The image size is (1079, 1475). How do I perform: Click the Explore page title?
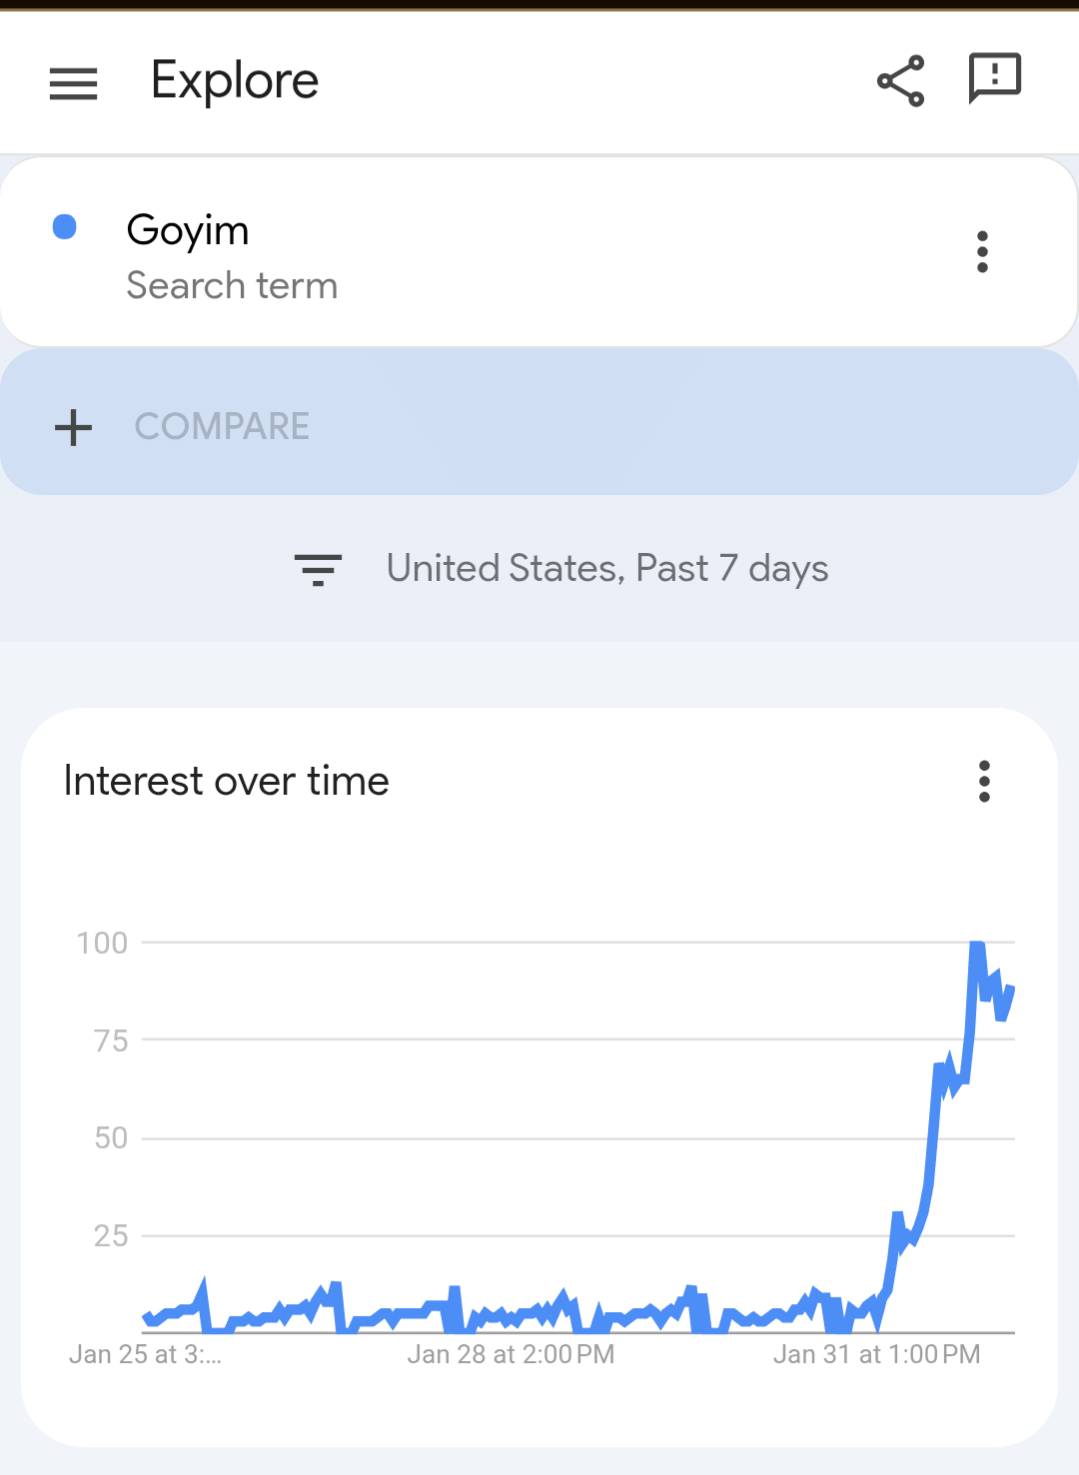coord(235,81)
